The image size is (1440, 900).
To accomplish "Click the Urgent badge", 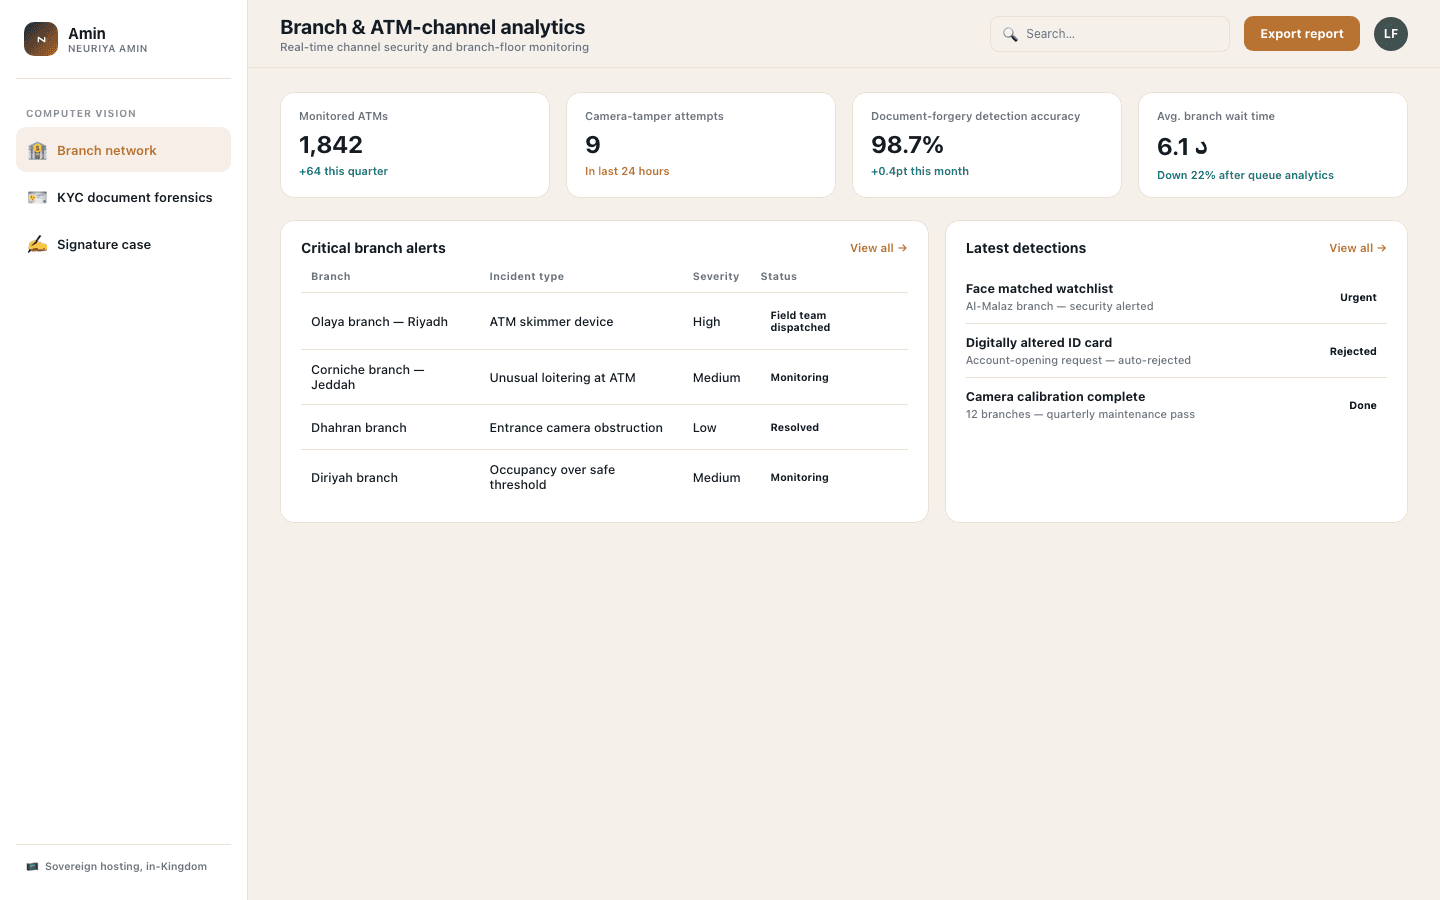I will 1358,297.
